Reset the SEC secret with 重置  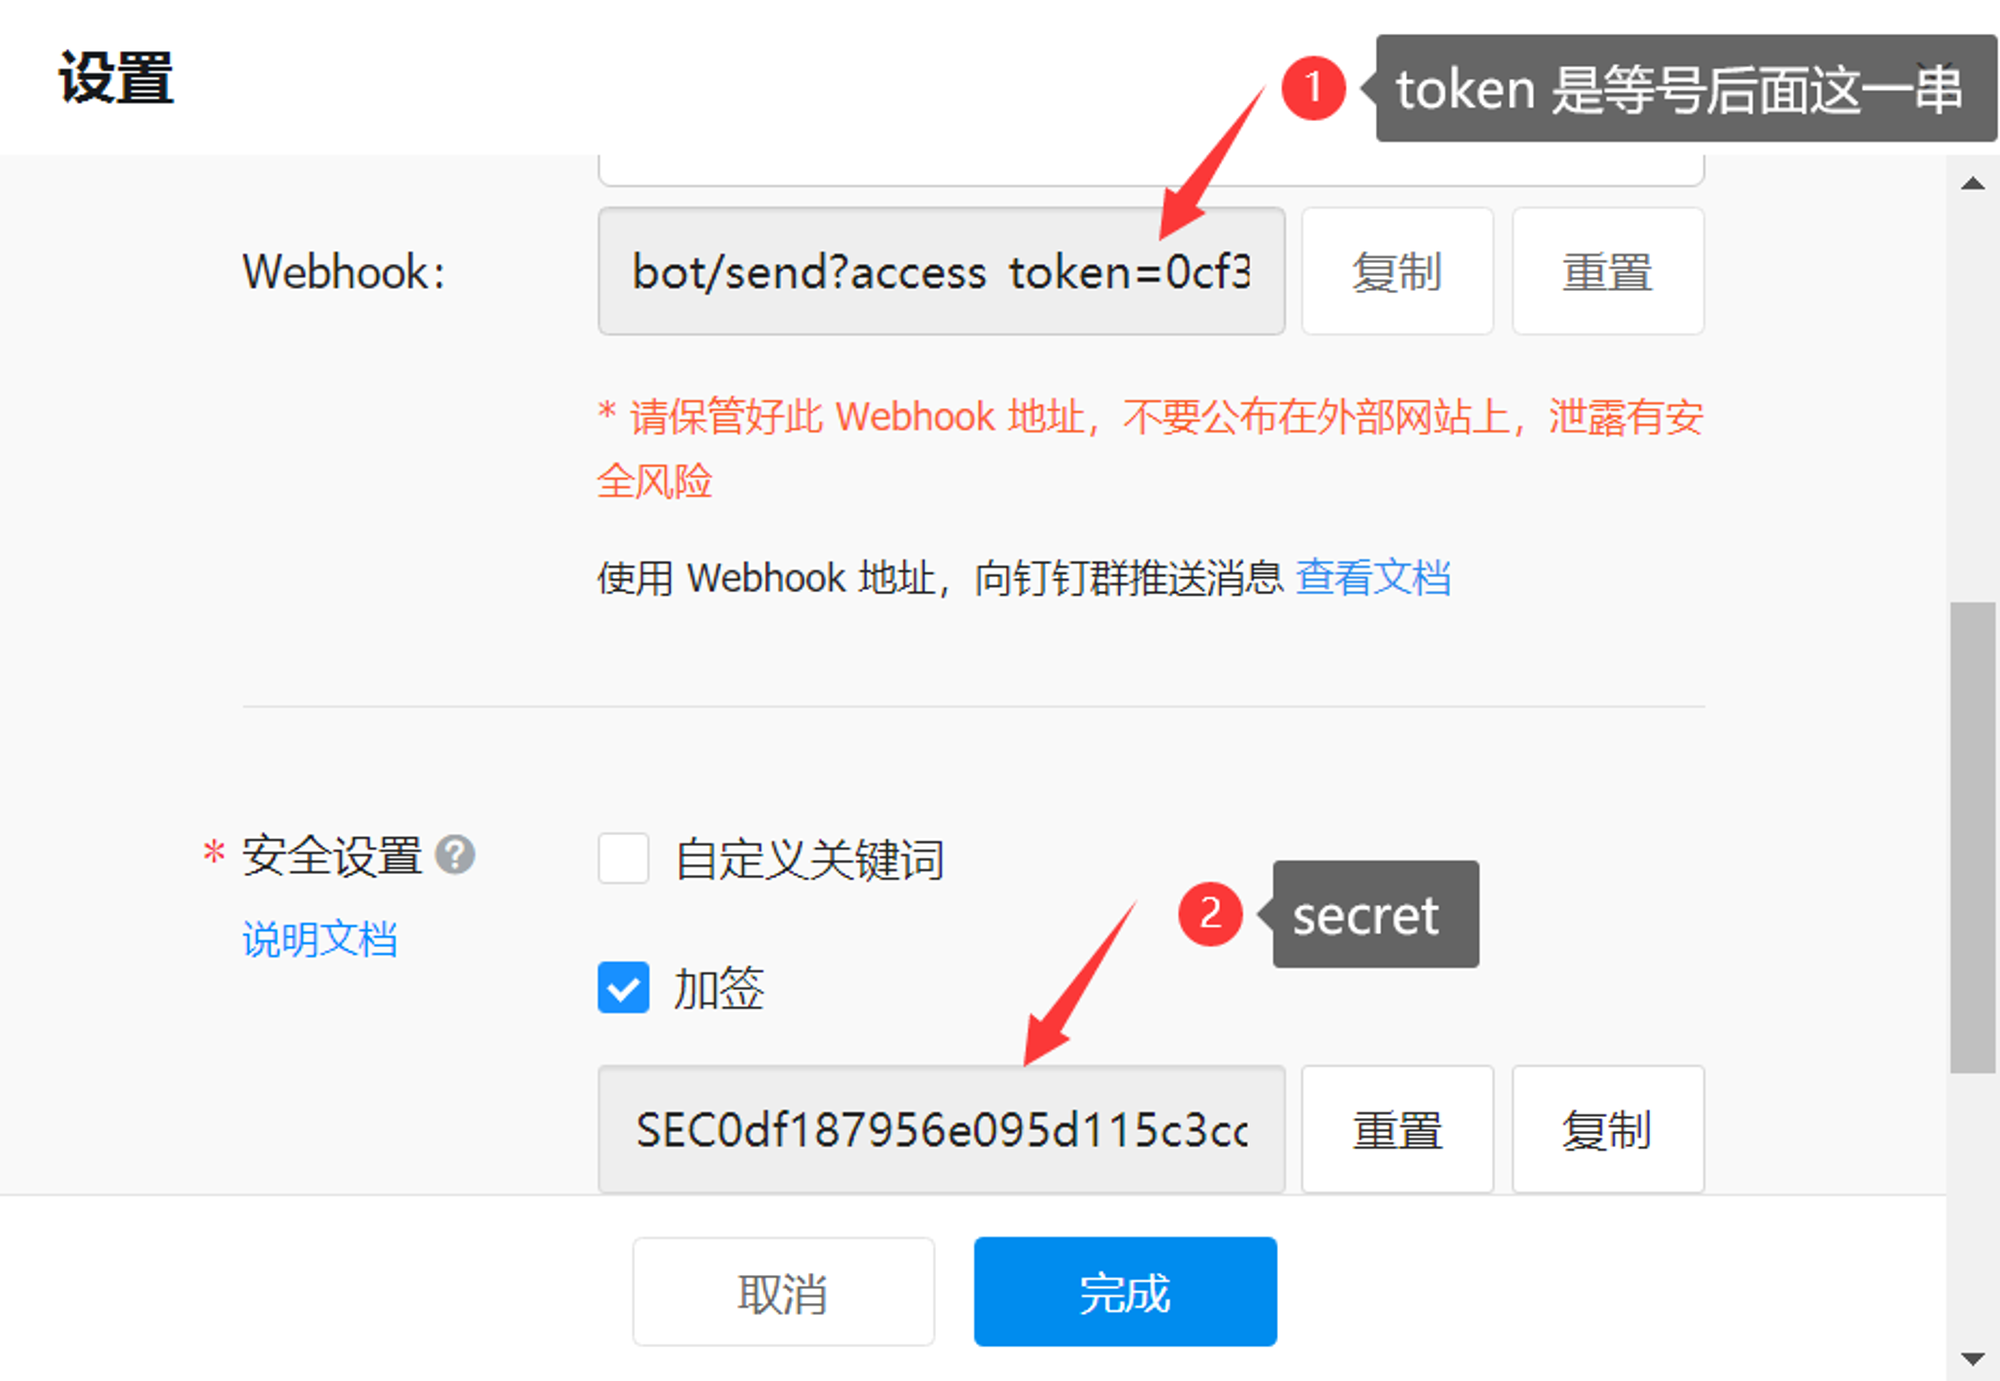click(1397, 1129)
